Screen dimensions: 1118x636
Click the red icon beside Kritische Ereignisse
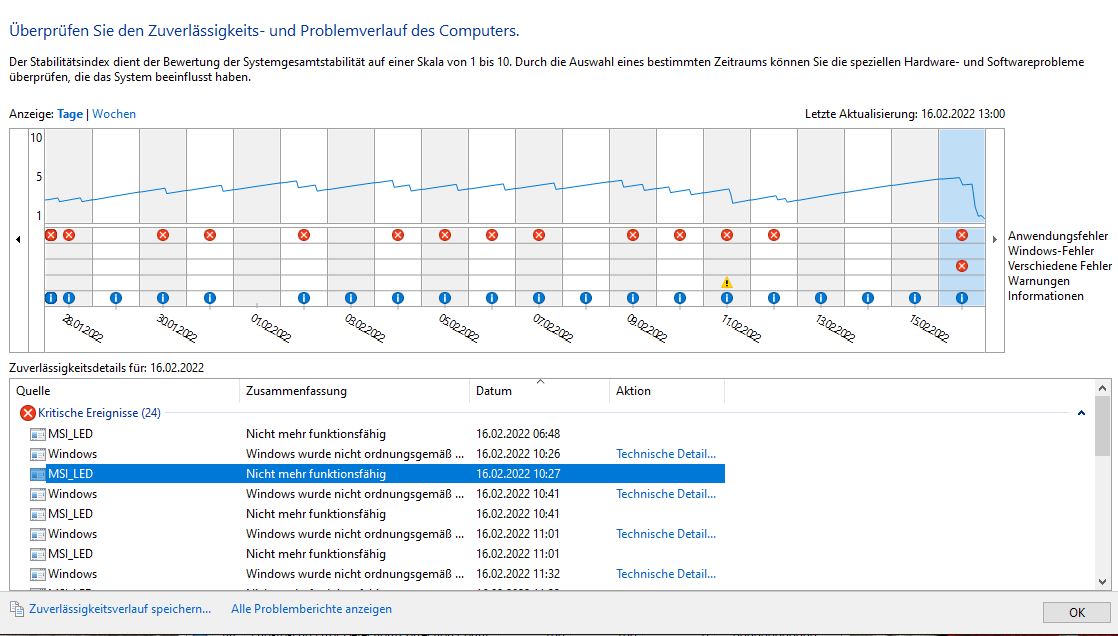coord(28,413)
